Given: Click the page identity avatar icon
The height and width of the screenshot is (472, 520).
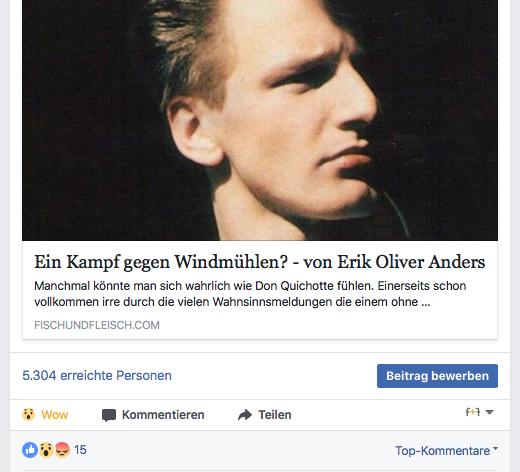Looking at the screenshot, I should coord(473,412).
